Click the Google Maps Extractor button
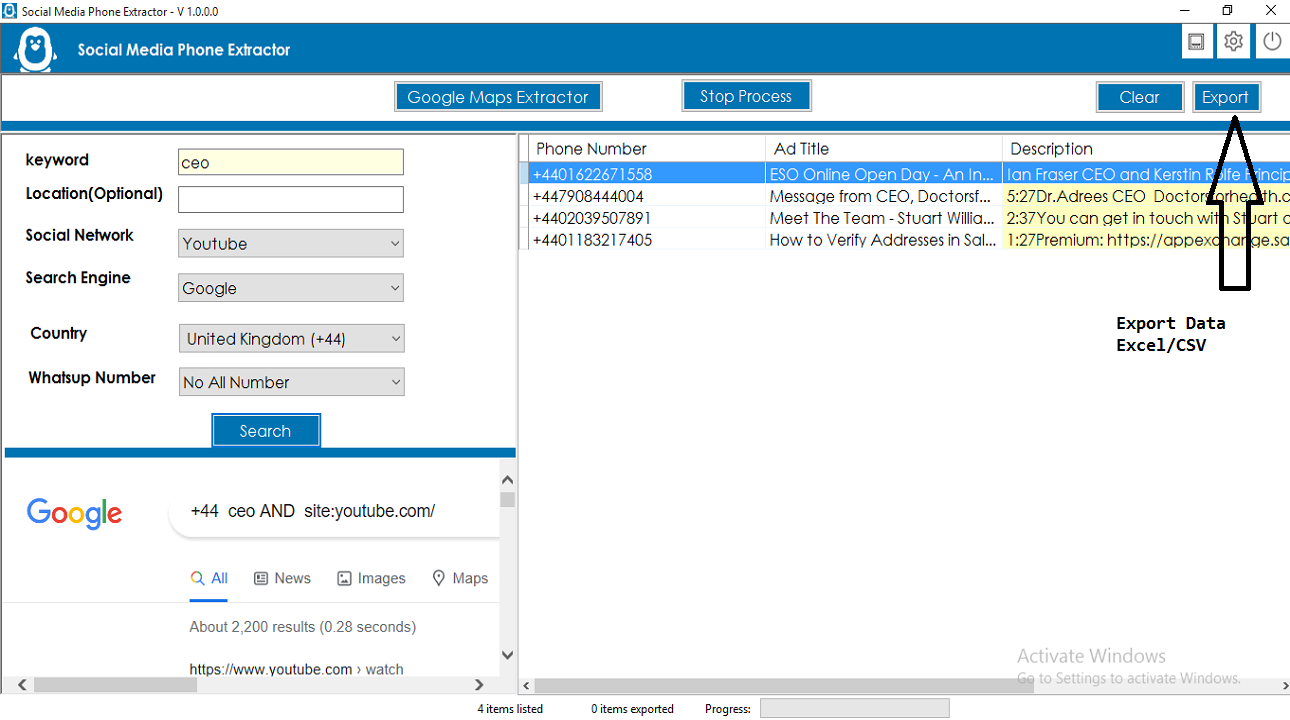 click(x=497, y=96)
